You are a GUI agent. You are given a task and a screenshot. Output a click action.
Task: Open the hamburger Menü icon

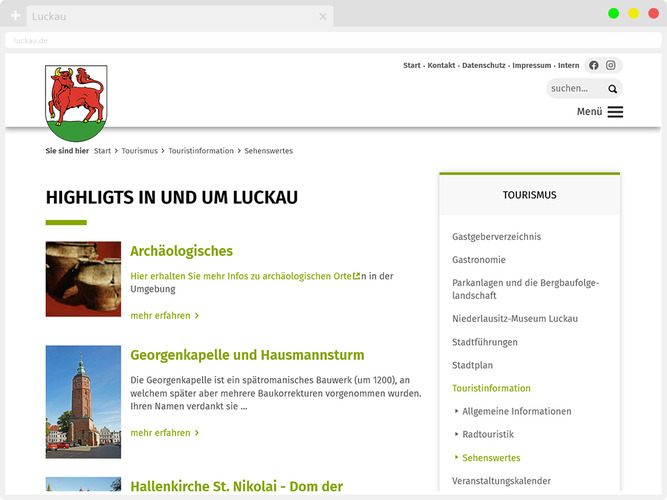tap(615, 112)
